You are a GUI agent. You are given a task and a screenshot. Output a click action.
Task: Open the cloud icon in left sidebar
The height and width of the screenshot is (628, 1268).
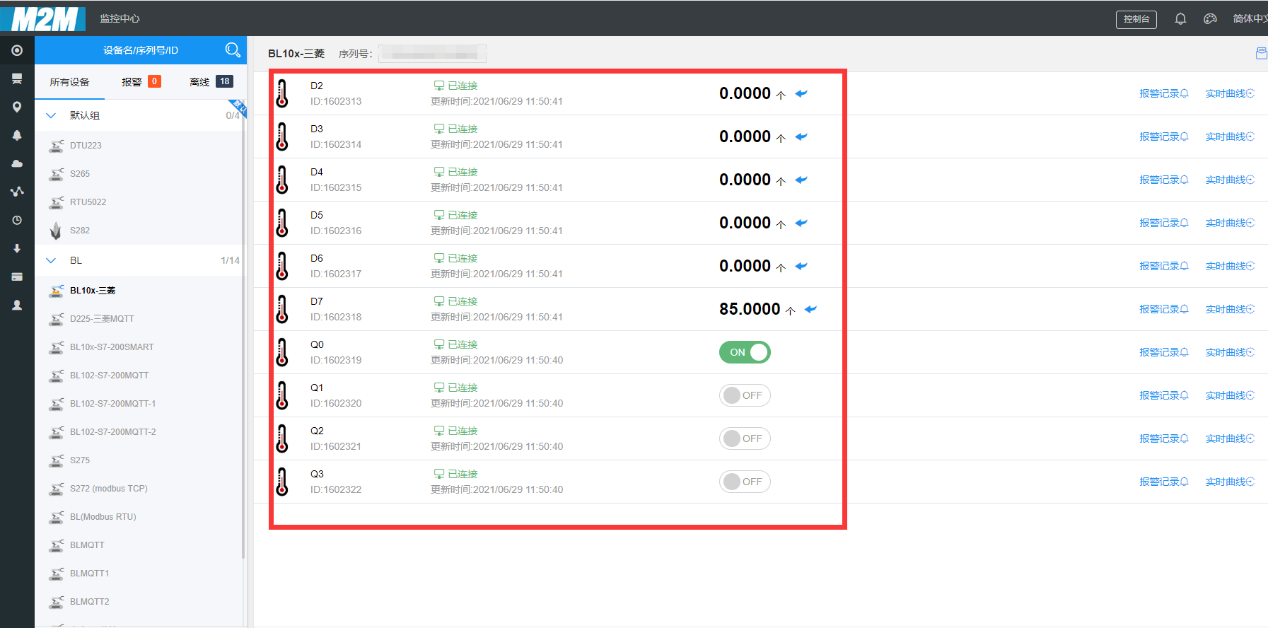click(17, 163)
